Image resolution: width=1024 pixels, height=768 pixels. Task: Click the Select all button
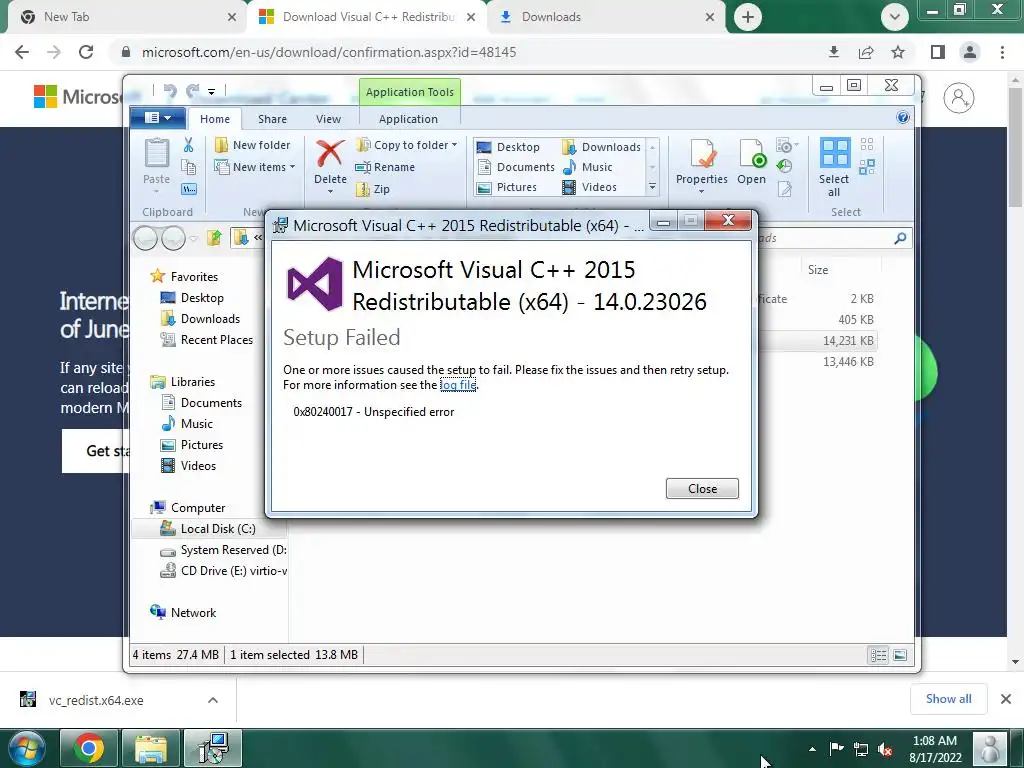834,167
